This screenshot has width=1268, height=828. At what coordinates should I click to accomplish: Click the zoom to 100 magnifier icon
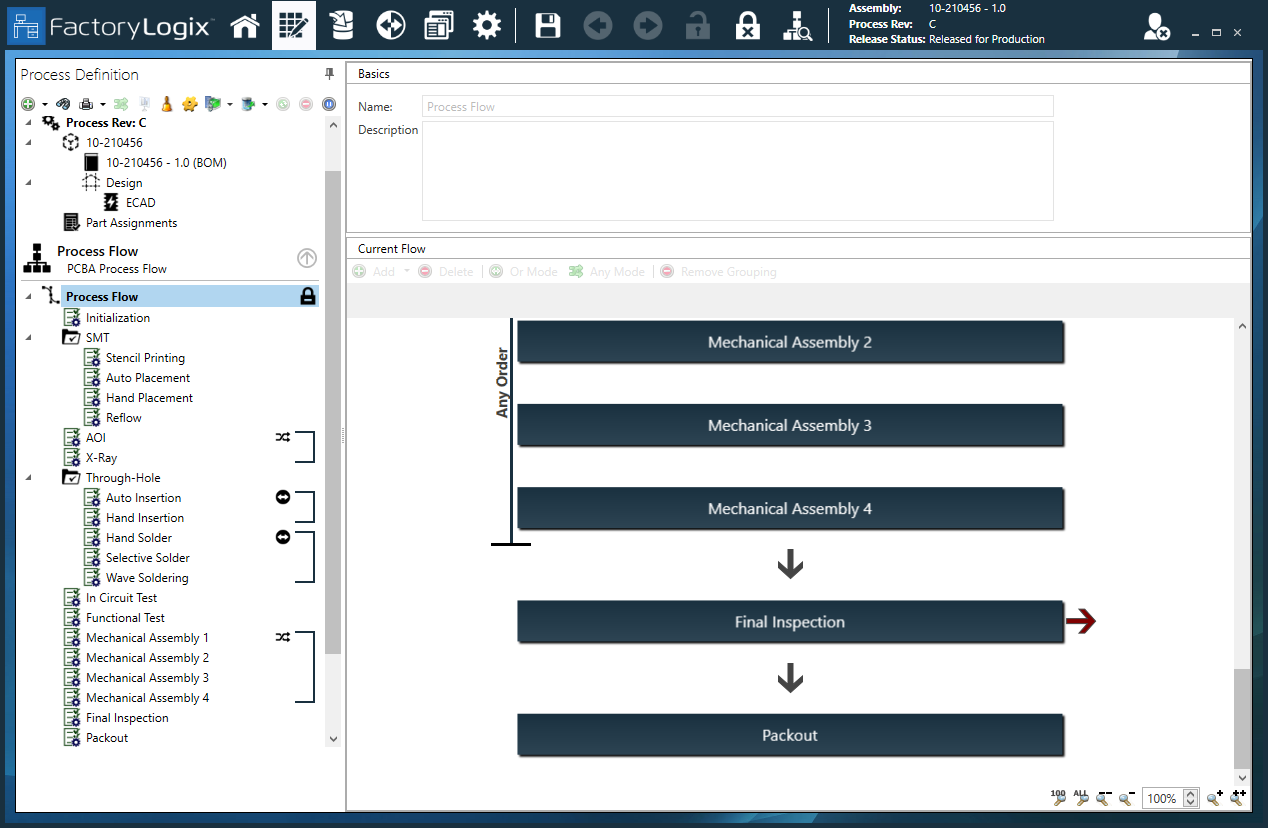1059,797
